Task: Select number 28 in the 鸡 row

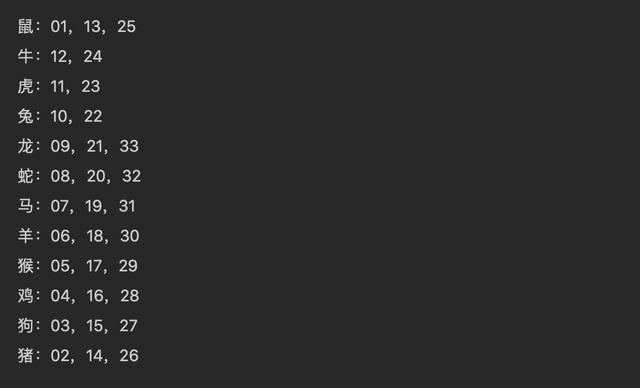Action: (x=130, y=296)
